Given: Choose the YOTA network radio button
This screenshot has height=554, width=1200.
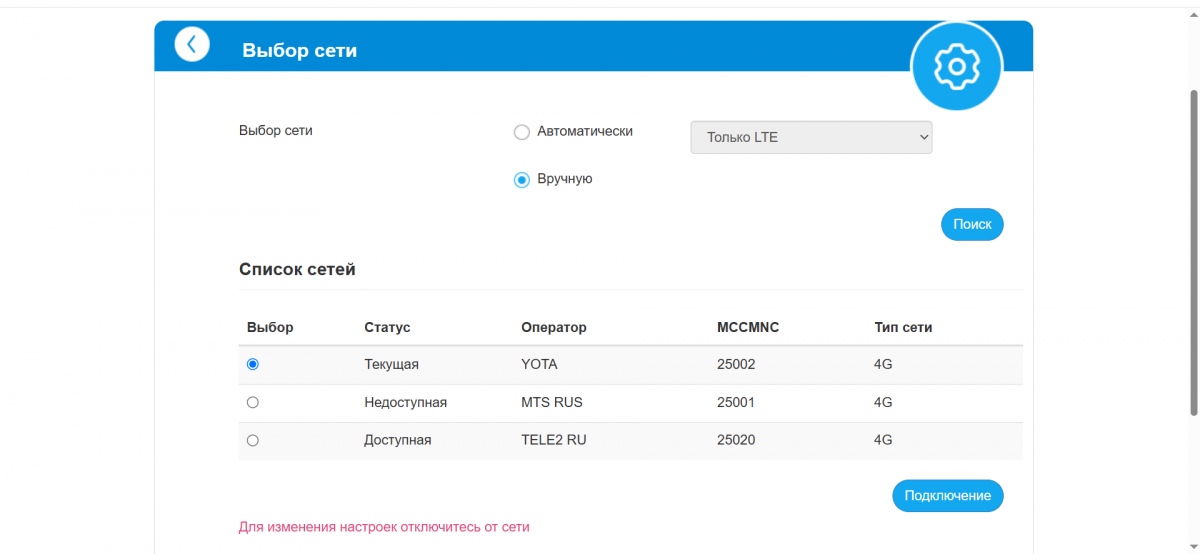Looking at the screenshot, I should pos(253,365).
